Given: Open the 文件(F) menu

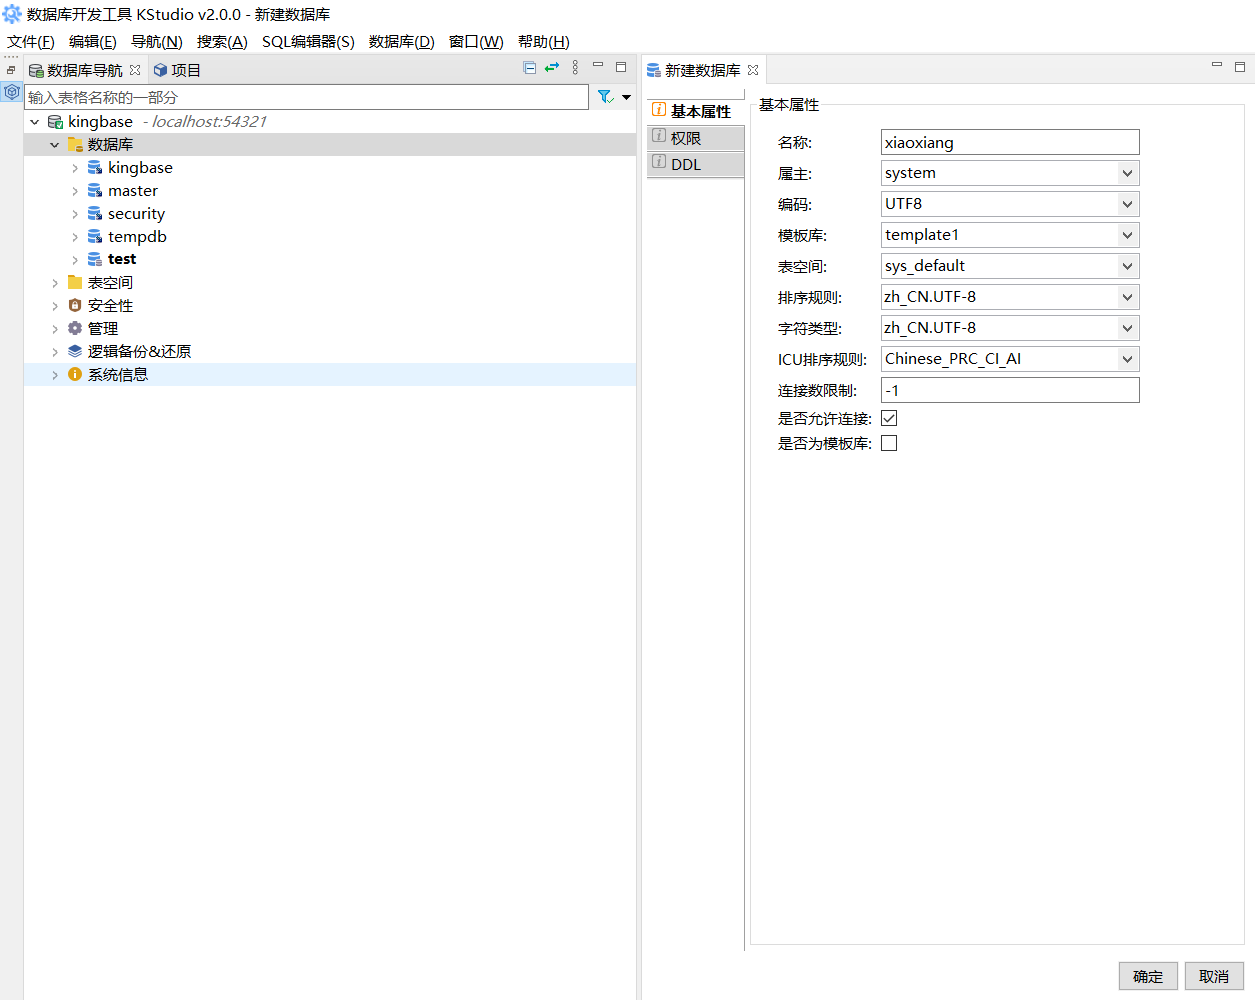Looking at the screenshot, I should [x=31, y=41].
